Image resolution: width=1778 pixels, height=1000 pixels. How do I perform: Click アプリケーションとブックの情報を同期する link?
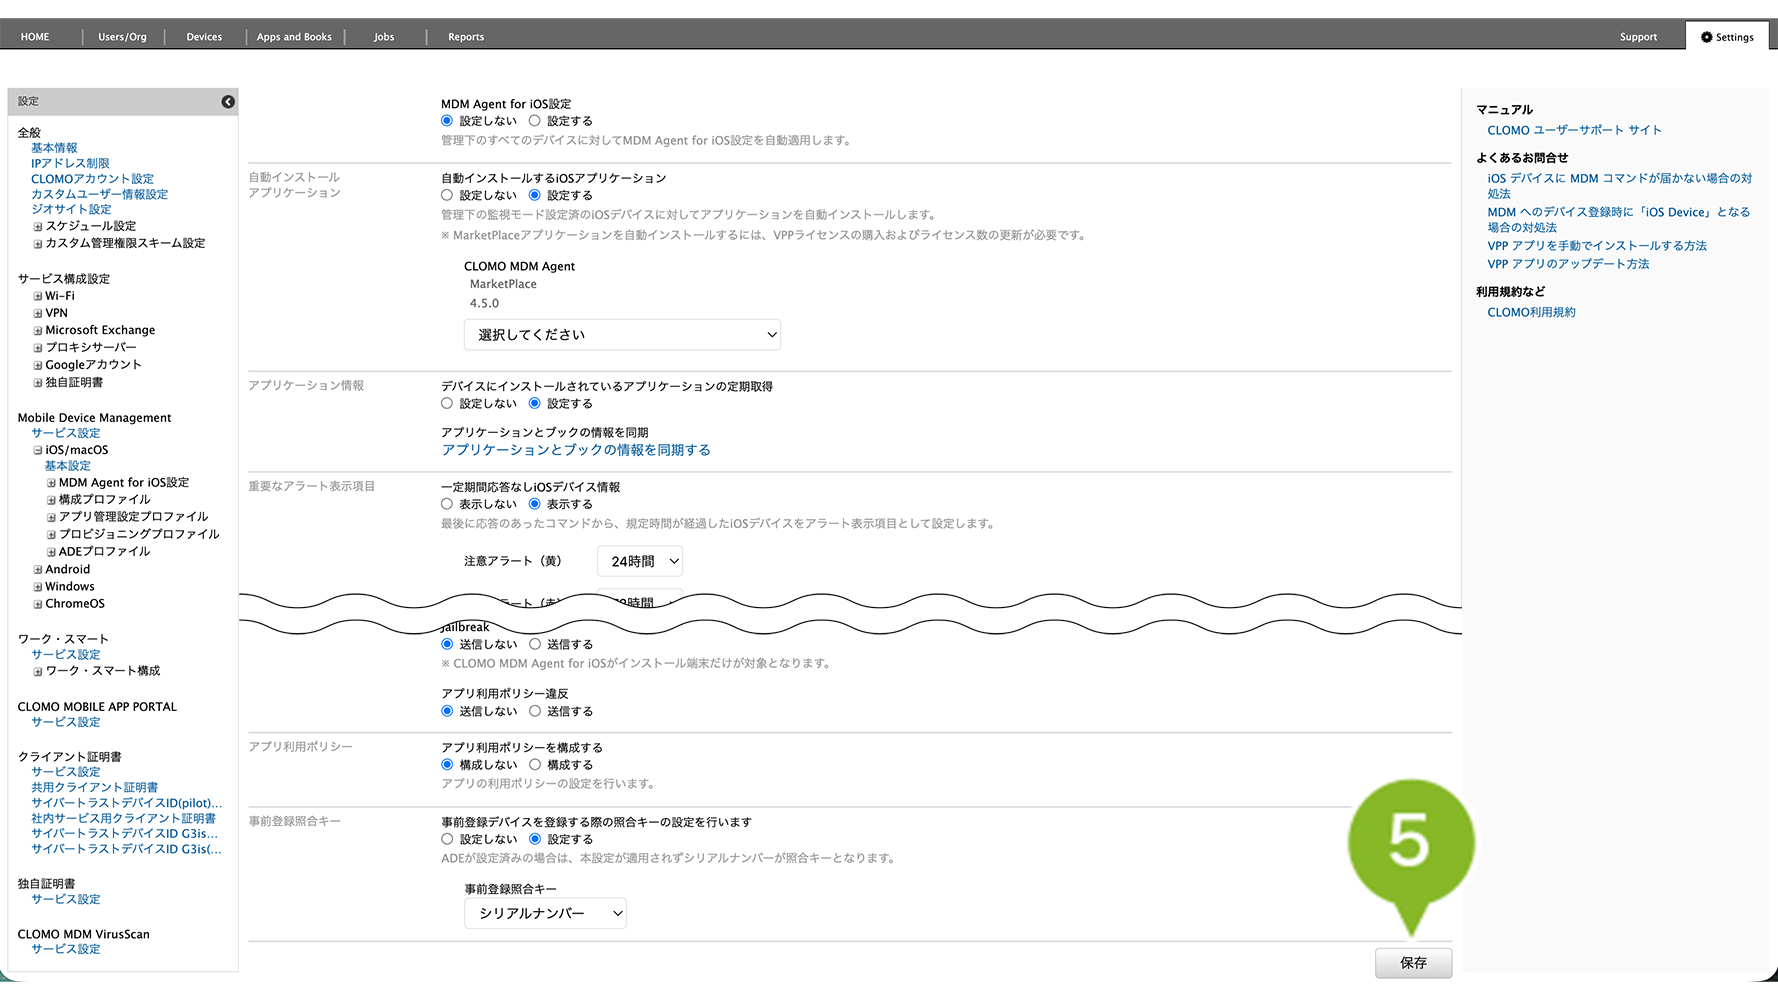pos(576,450)
